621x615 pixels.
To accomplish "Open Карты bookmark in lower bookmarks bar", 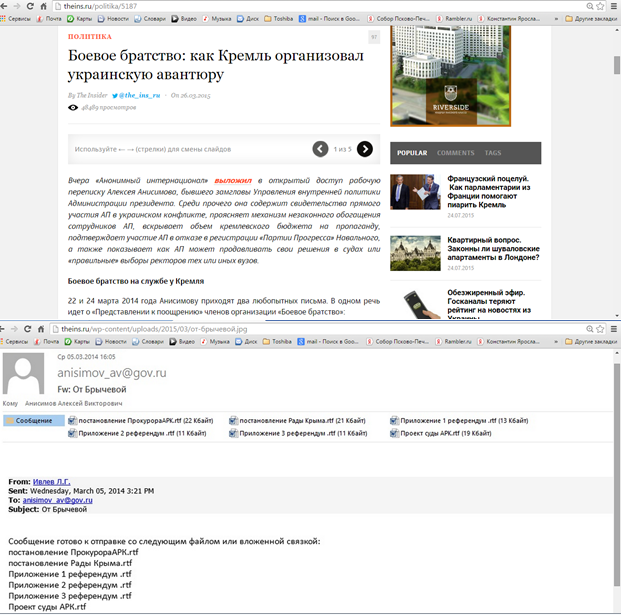I will tap(77, 341).
